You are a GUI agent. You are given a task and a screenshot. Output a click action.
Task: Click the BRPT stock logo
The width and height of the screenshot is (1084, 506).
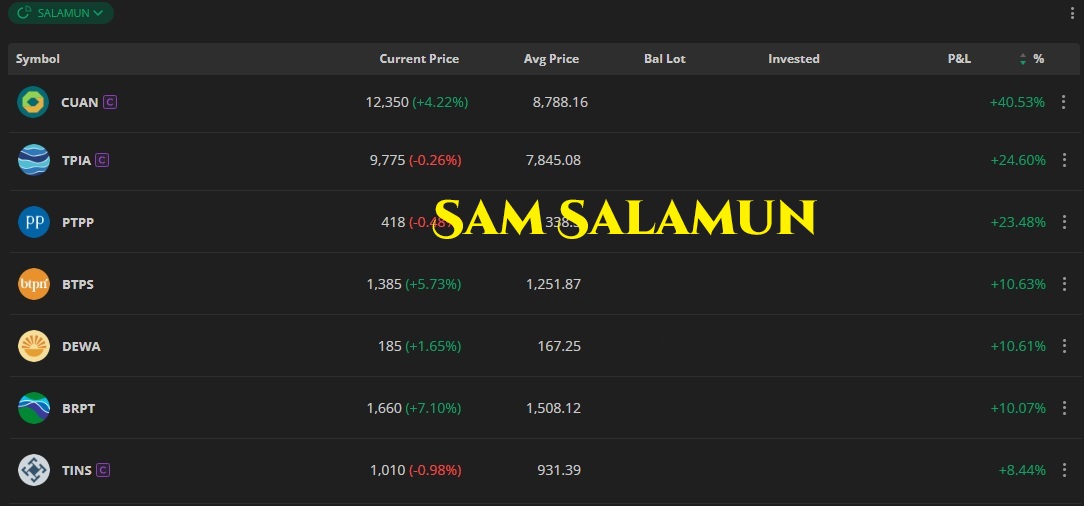(x=33, y=408)
